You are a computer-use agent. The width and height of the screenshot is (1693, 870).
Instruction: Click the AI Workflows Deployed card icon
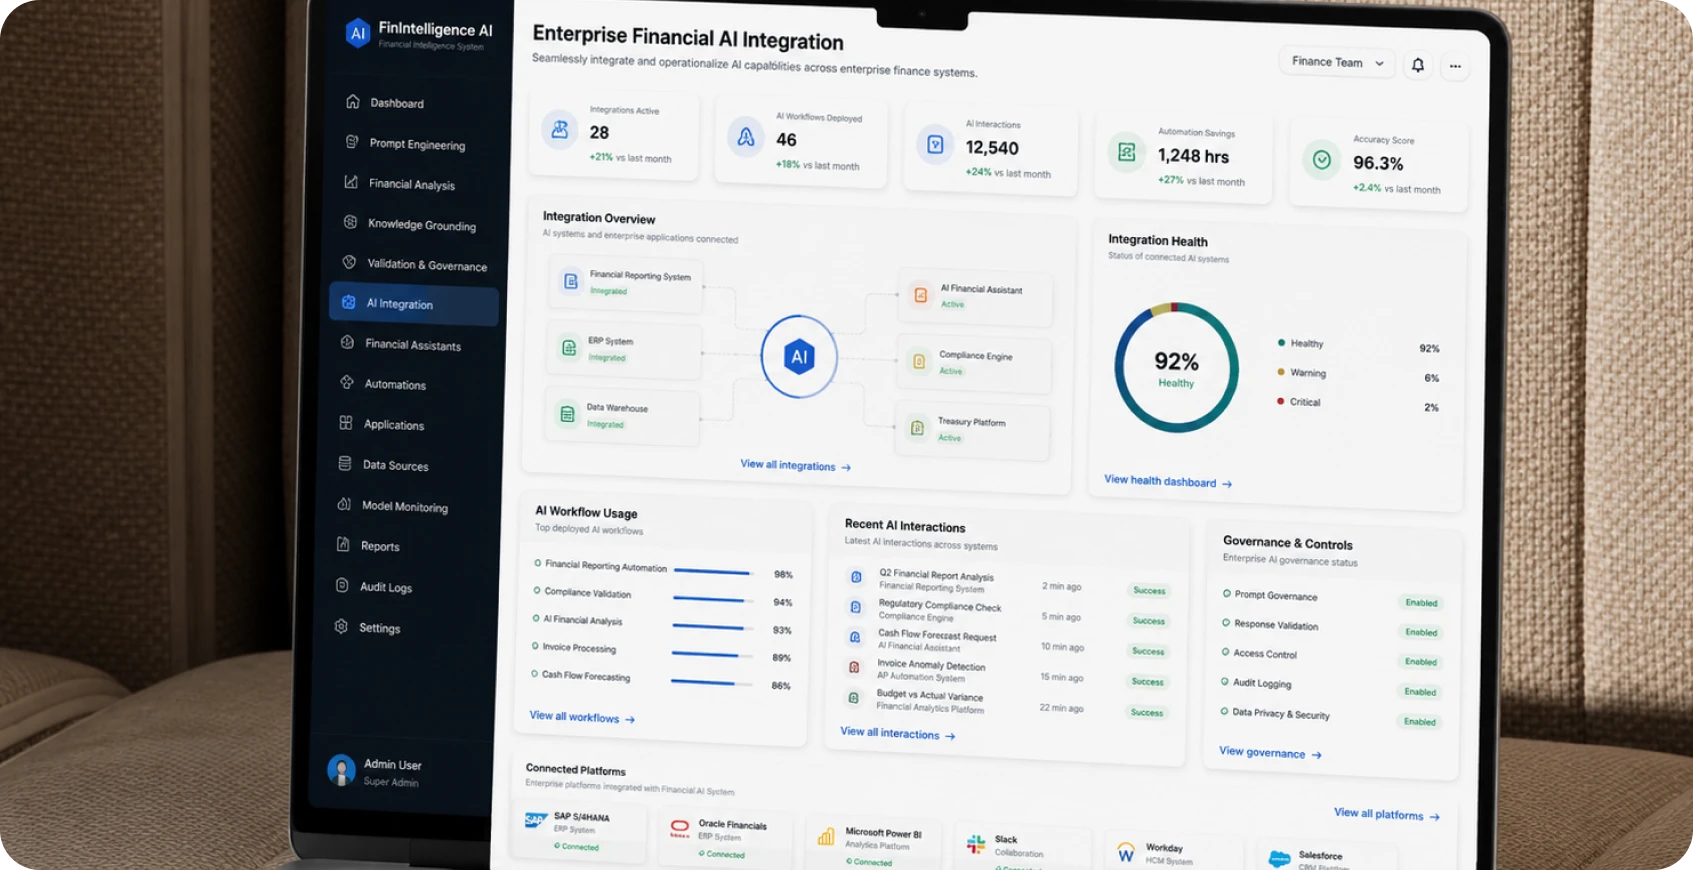click(x=746, y=137)
